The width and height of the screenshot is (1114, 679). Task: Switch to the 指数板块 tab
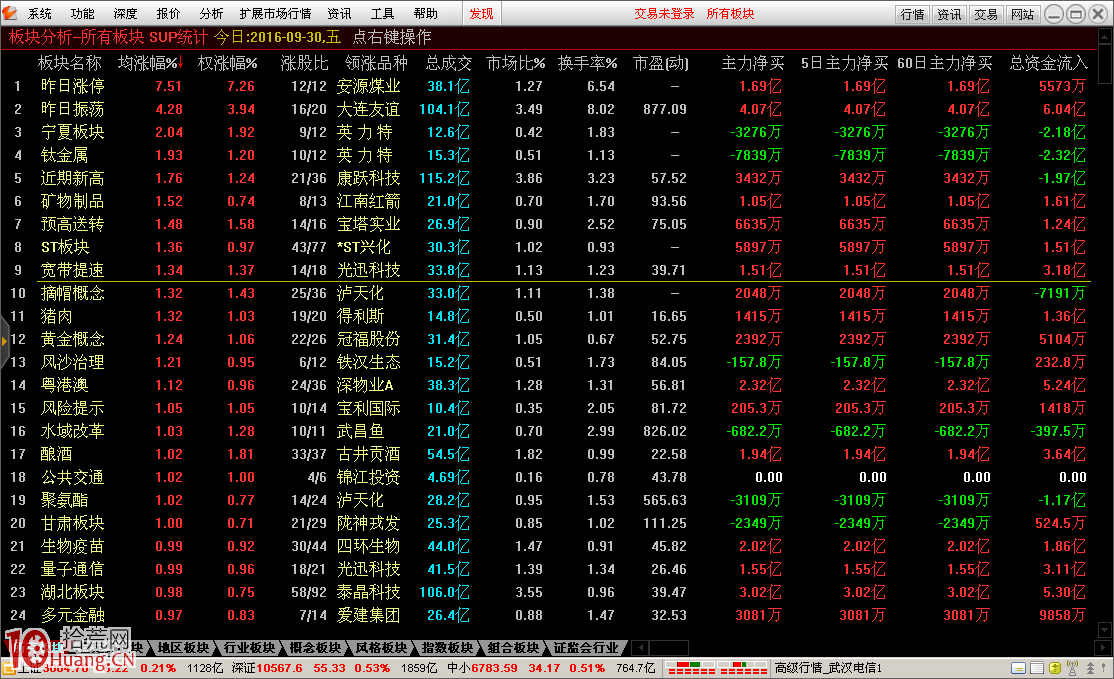[x=448, y=648]
